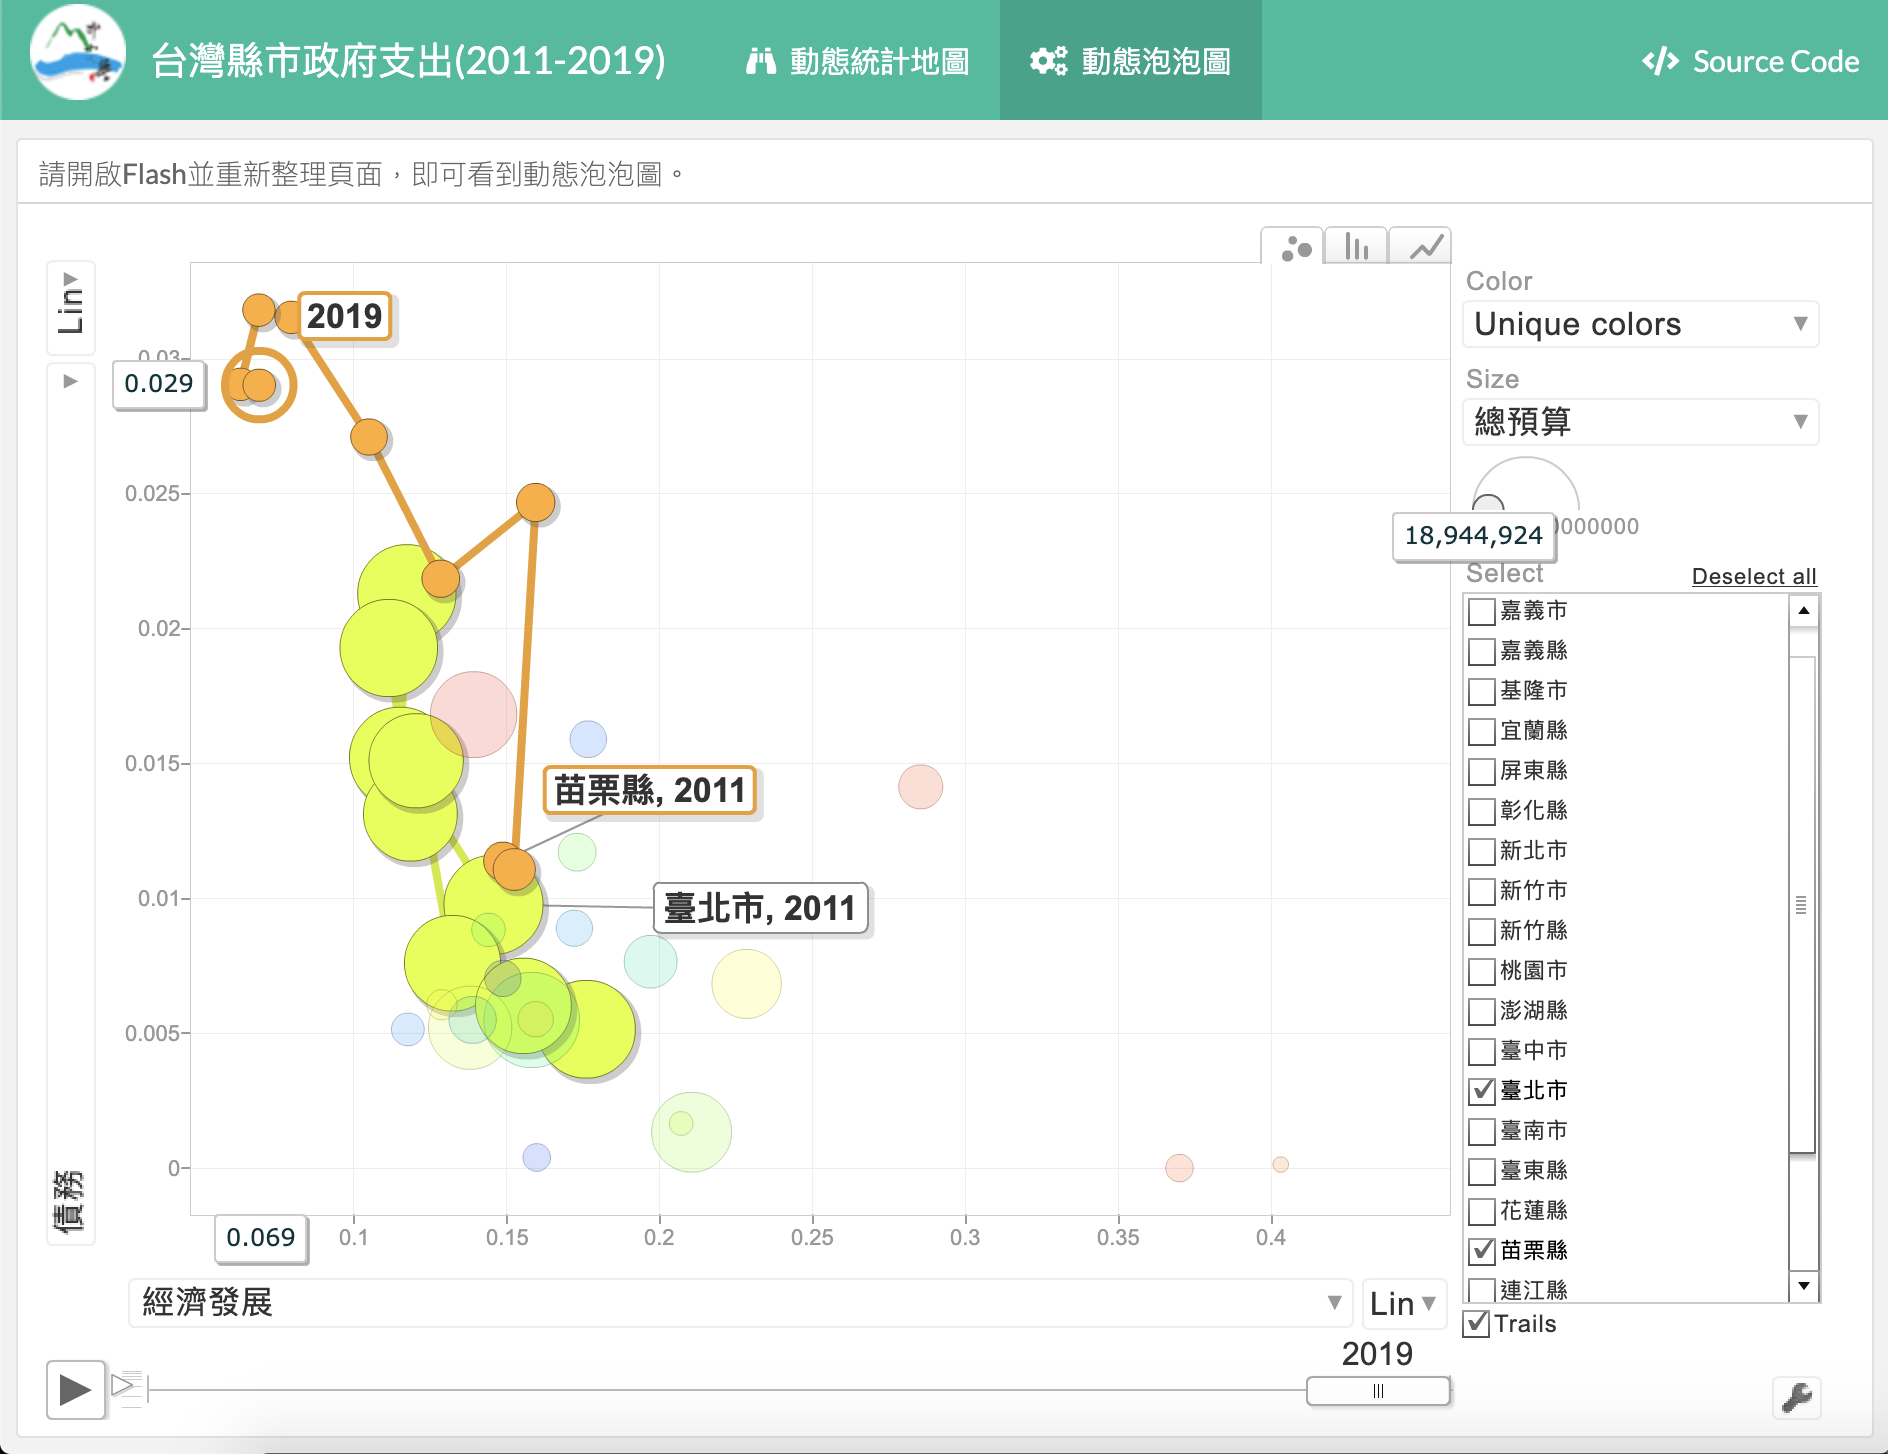Click the Select list scrollbar thumb
Viewport: 1888px width, 1454px height.
[x=1802, y=905]
